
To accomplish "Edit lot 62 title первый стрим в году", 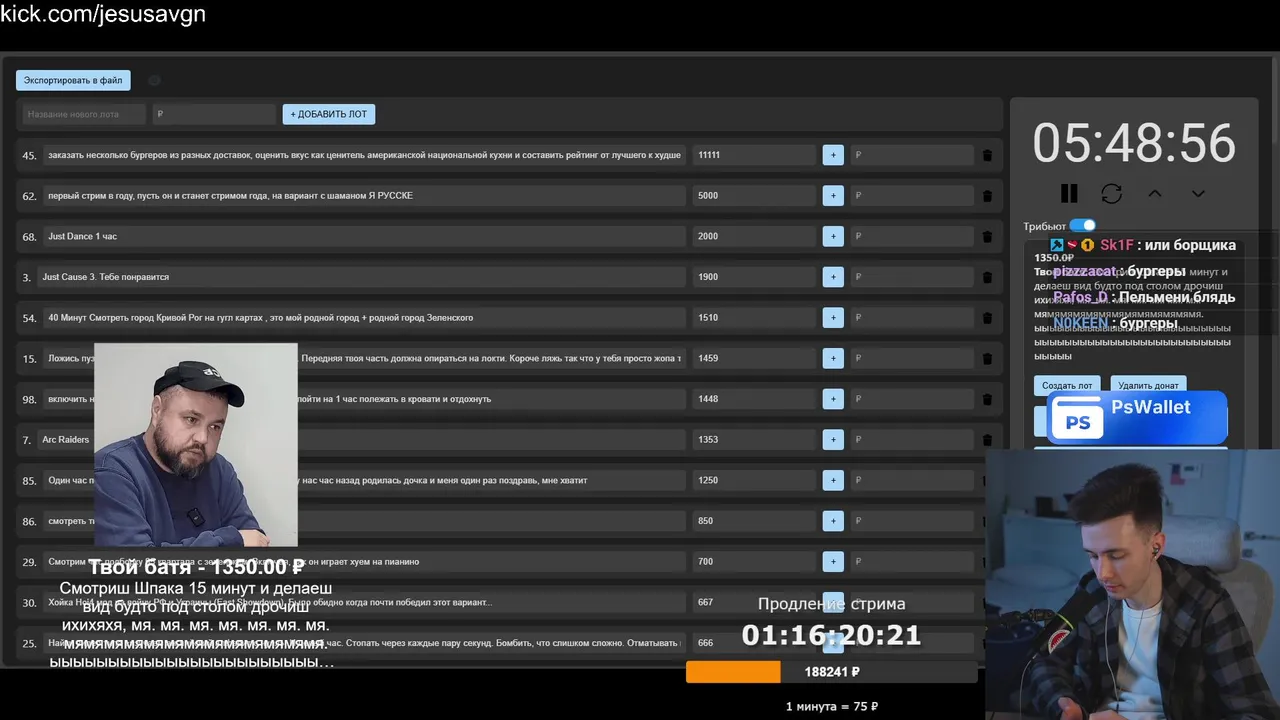I will [364, 196].
